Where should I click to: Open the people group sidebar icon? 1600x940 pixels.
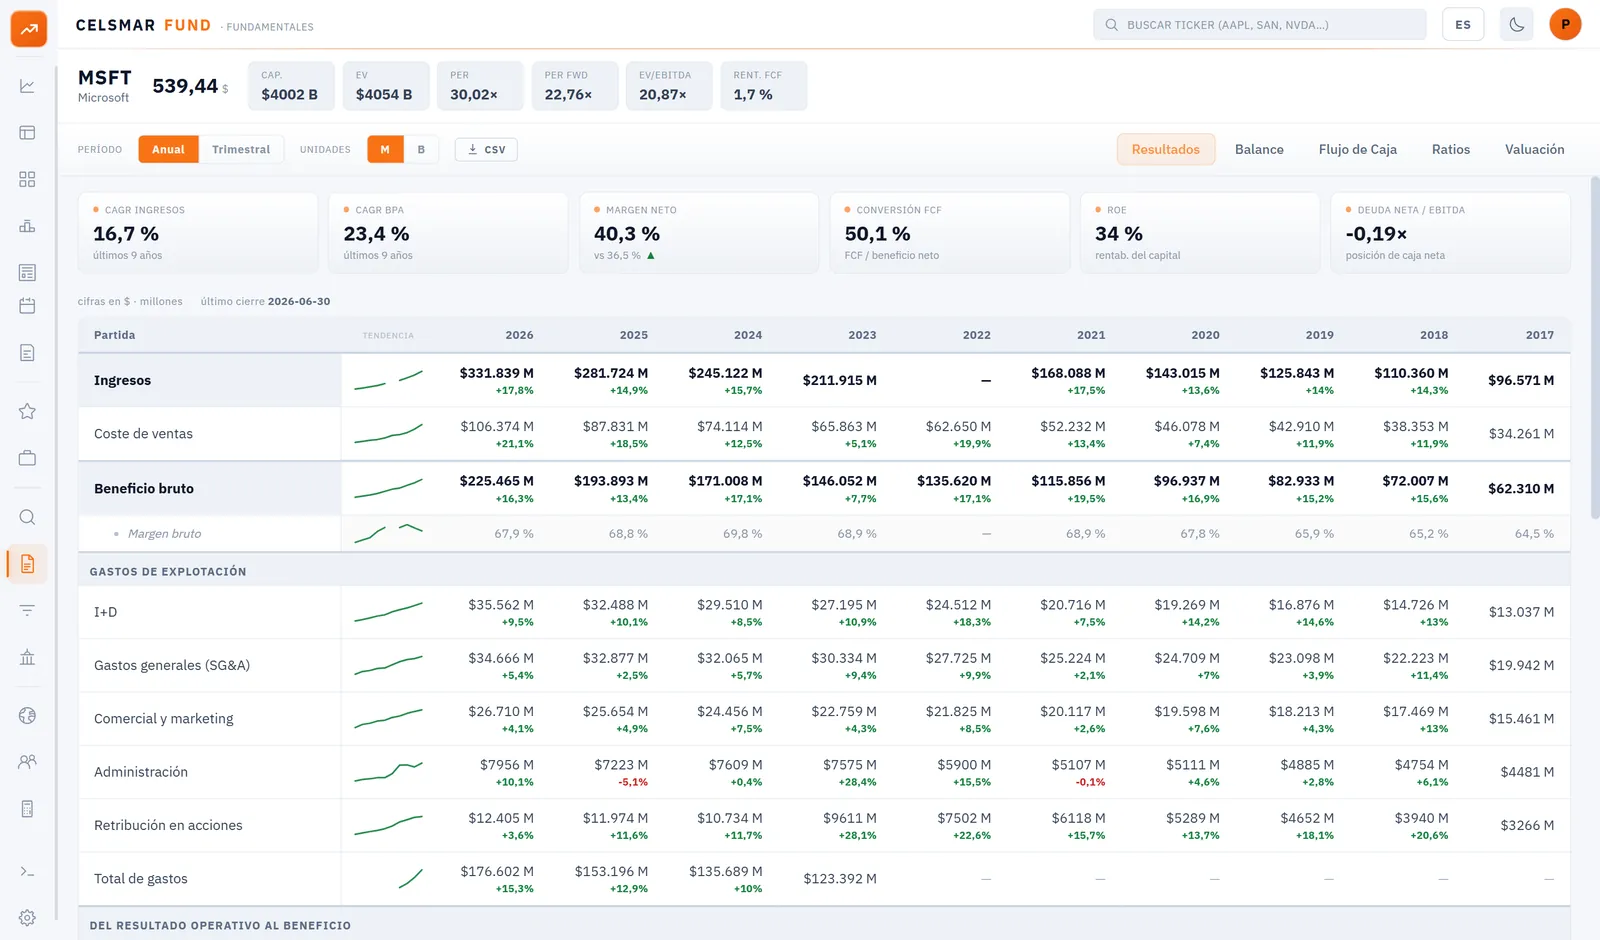pyautogui.click(x=27, y=762)
